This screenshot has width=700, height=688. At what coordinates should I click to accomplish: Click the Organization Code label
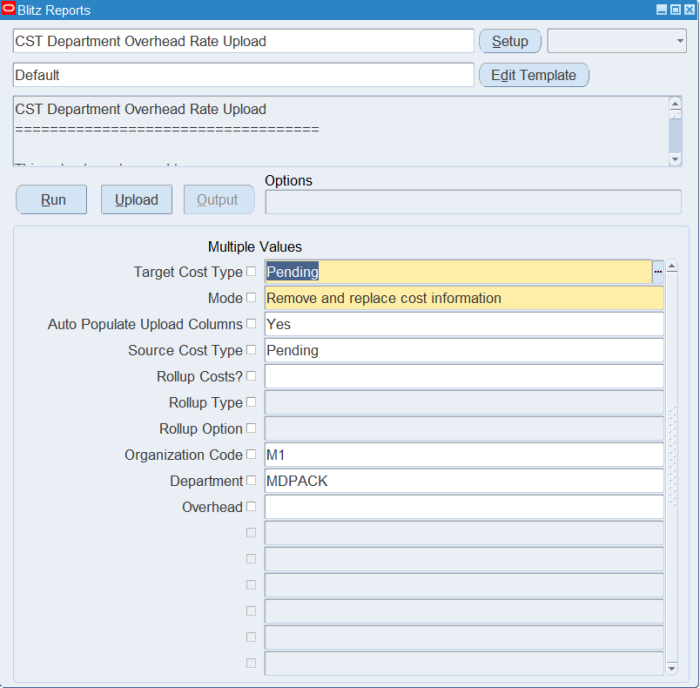pos(183,455)
